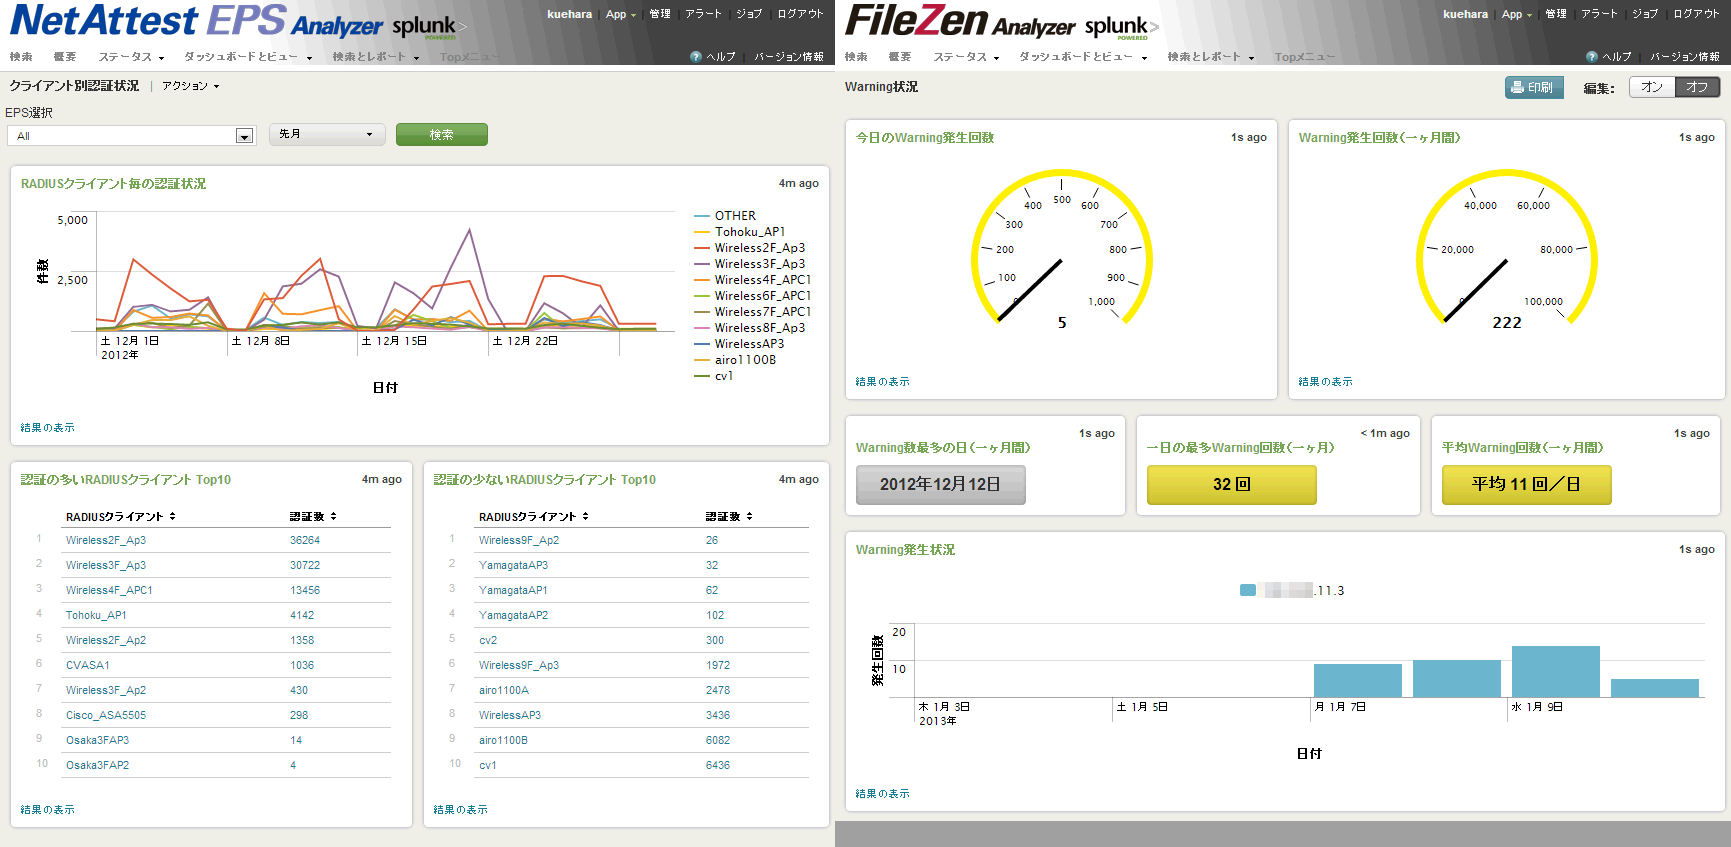Open 概要 nav item in NetAttest window

tap(65, 57)
